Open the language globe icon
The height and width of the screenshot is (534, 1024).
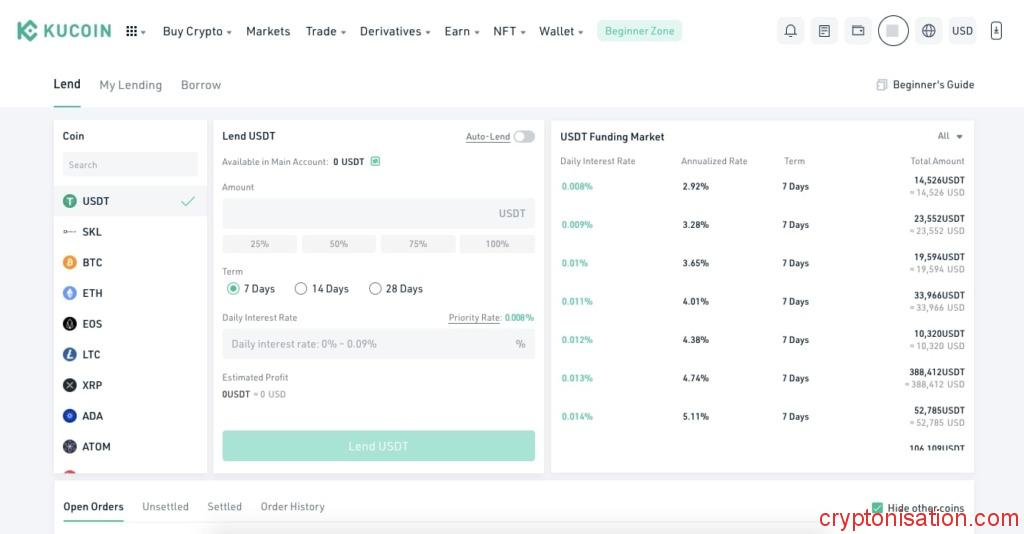tap(929, 31)
